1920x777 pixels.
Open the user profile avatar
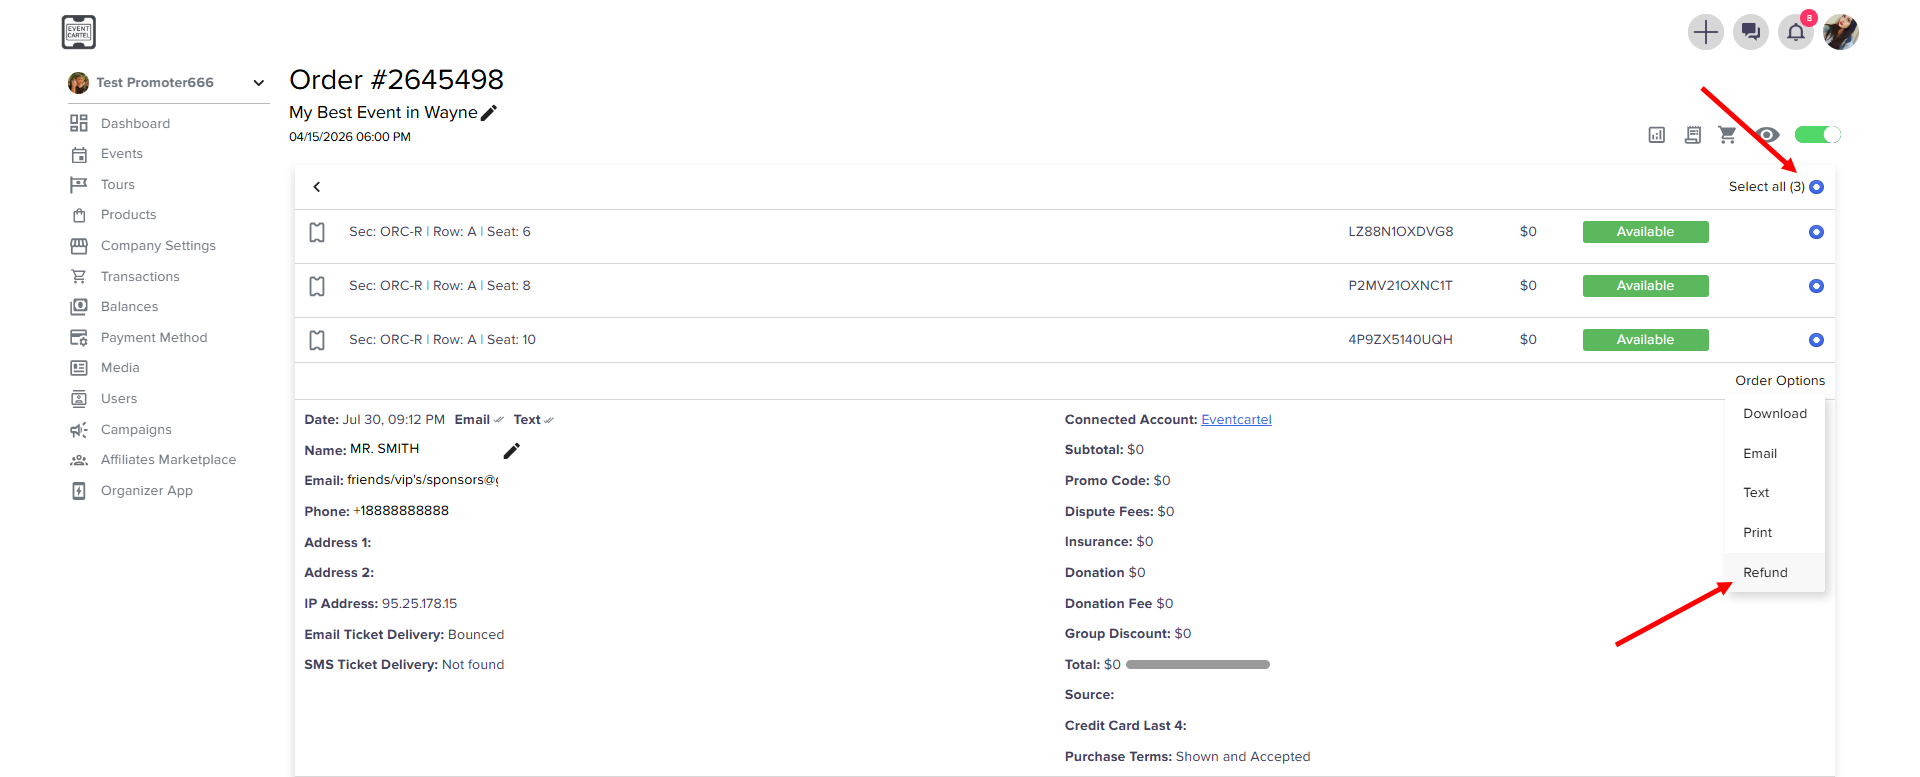[1841, 32]
